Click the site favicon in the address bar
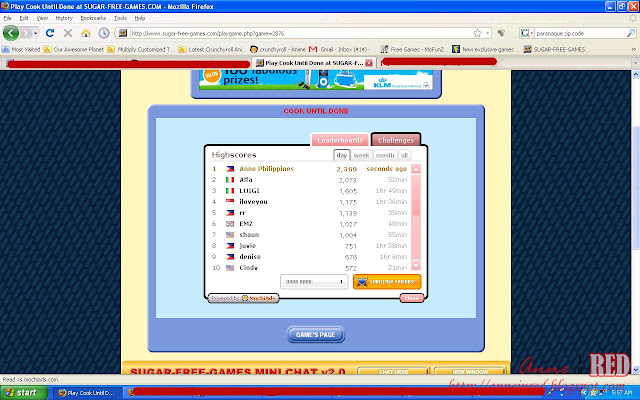This screenshot has height=400, width=640. pyautogui.click(x=123, y=33)
